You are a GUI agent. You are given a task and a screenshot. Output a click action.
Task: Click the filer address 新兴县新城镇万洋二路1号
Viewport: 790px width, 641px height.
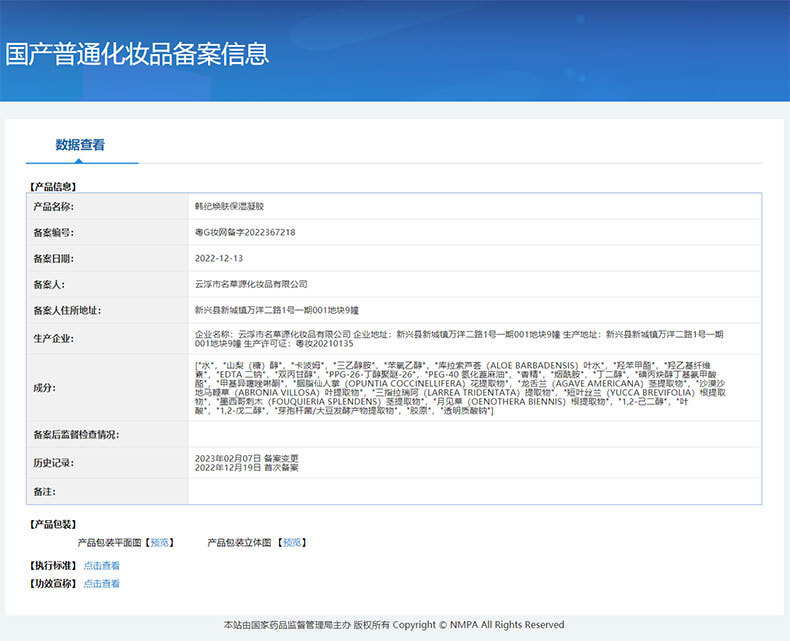coord(277,310)
